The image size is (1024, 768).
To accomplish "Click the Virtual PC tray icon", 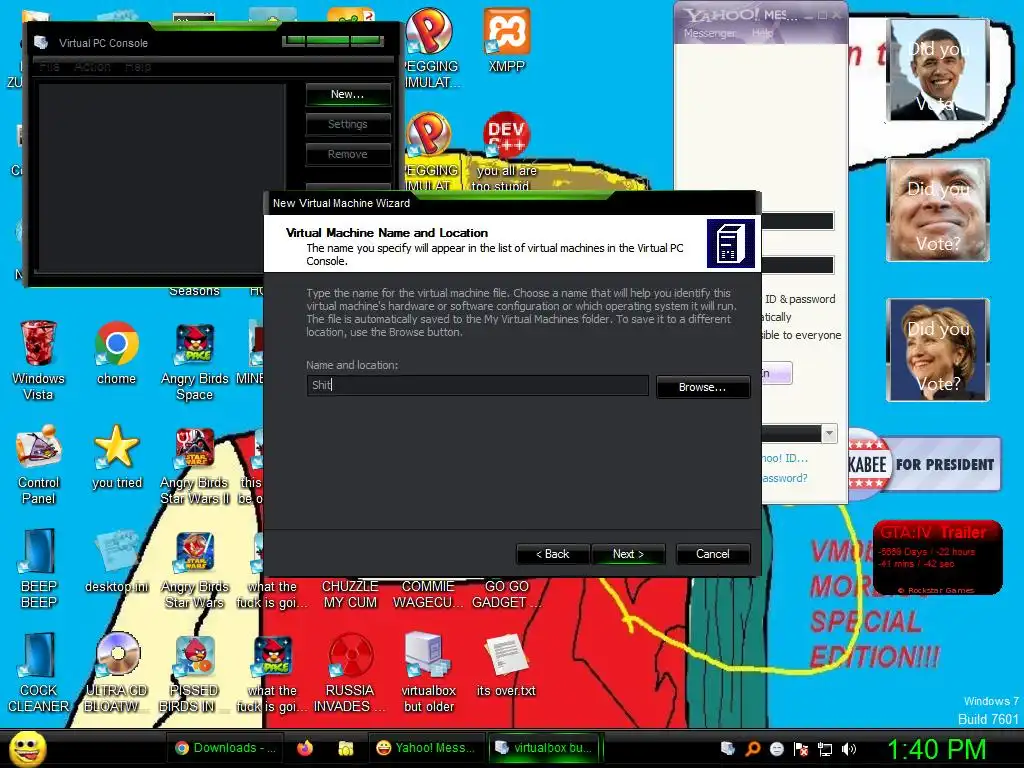I will [x=728, y=749].
